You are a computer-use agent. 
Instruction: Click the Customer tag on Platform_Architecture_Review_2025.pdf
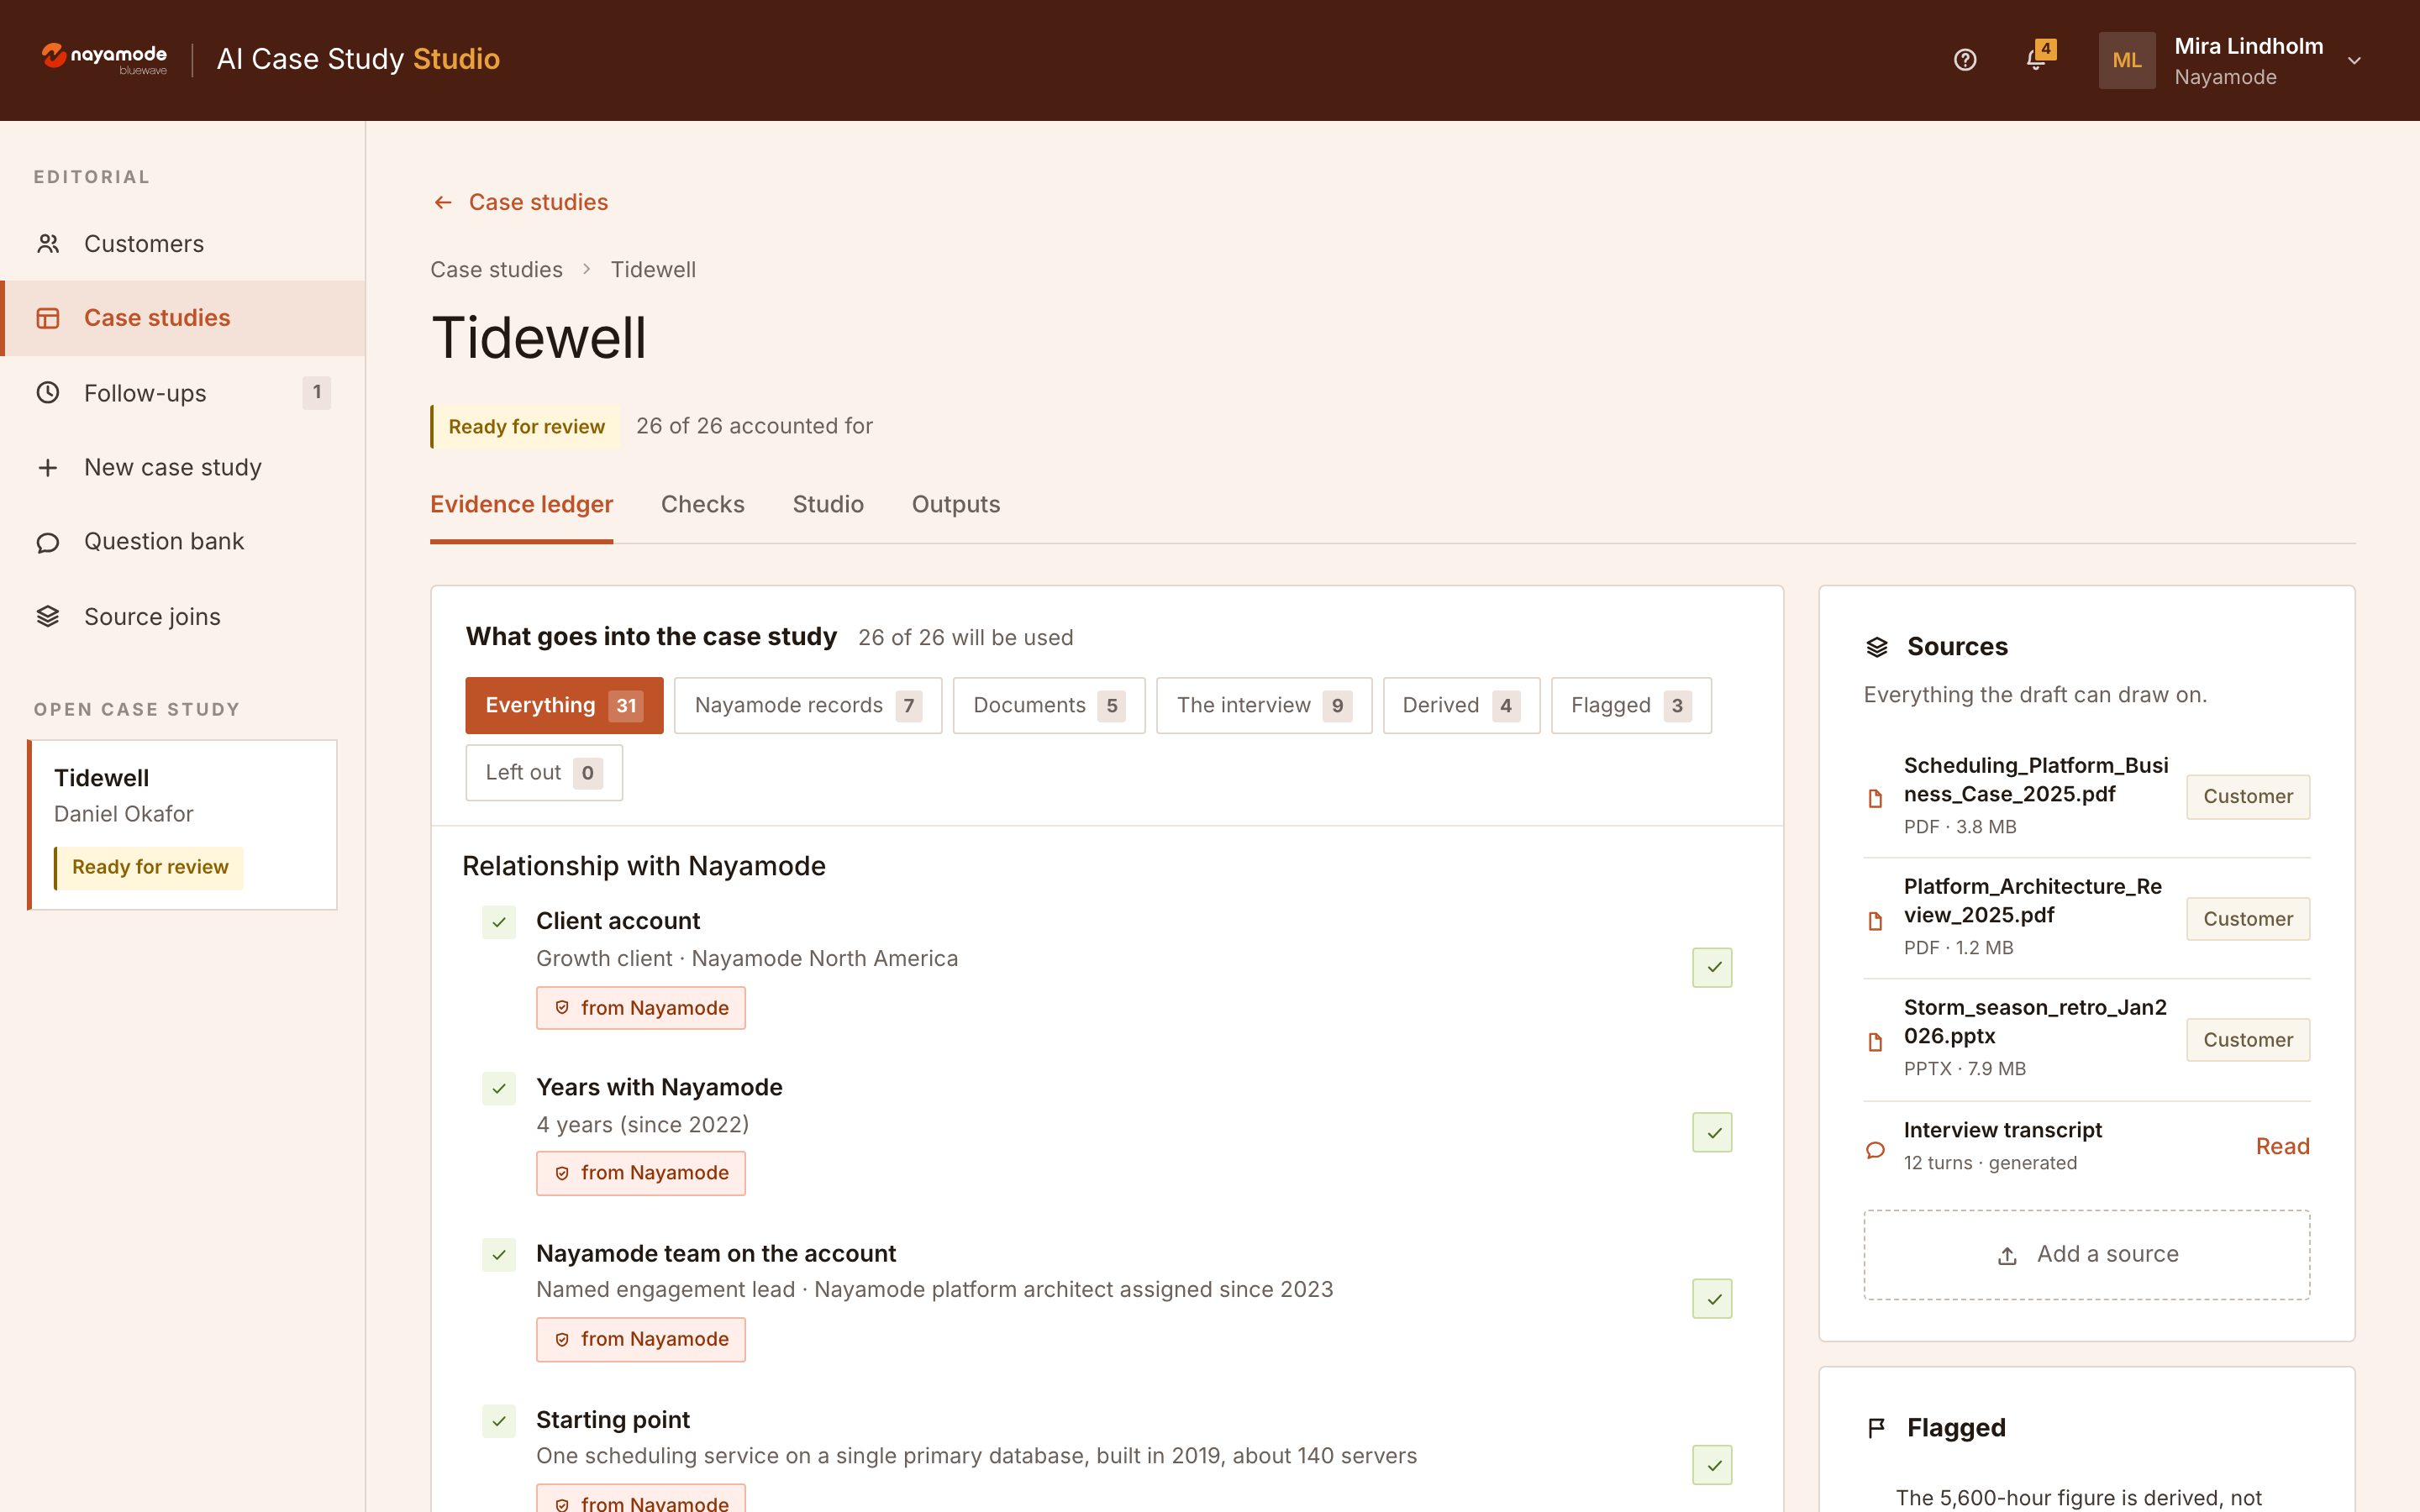2248,919
